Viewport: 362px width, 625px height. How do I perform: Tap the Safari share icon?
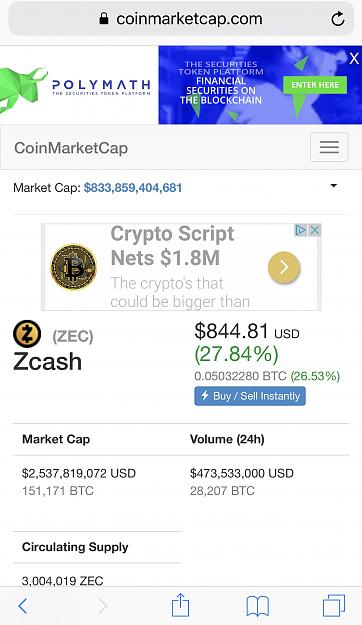[180, 605]
